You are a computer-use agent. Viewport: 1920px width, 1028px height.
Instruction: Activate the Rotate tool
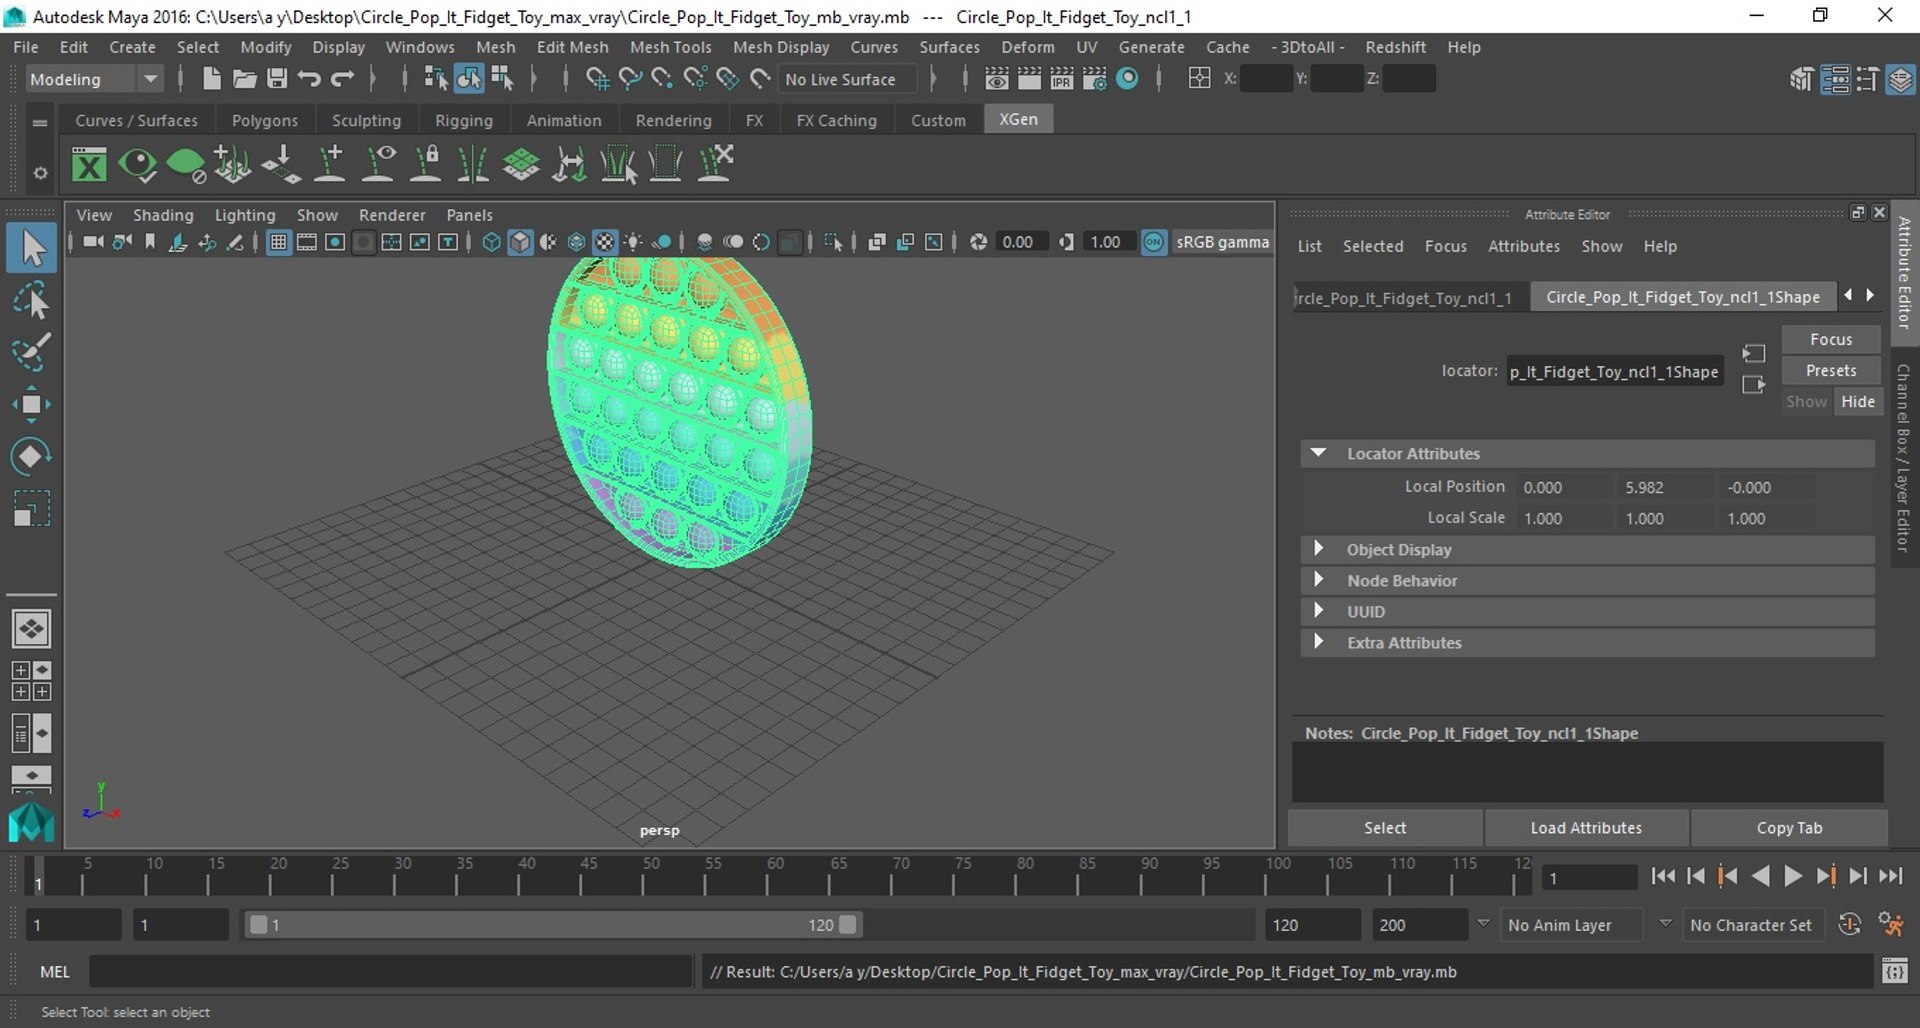[x=31, y=456]
